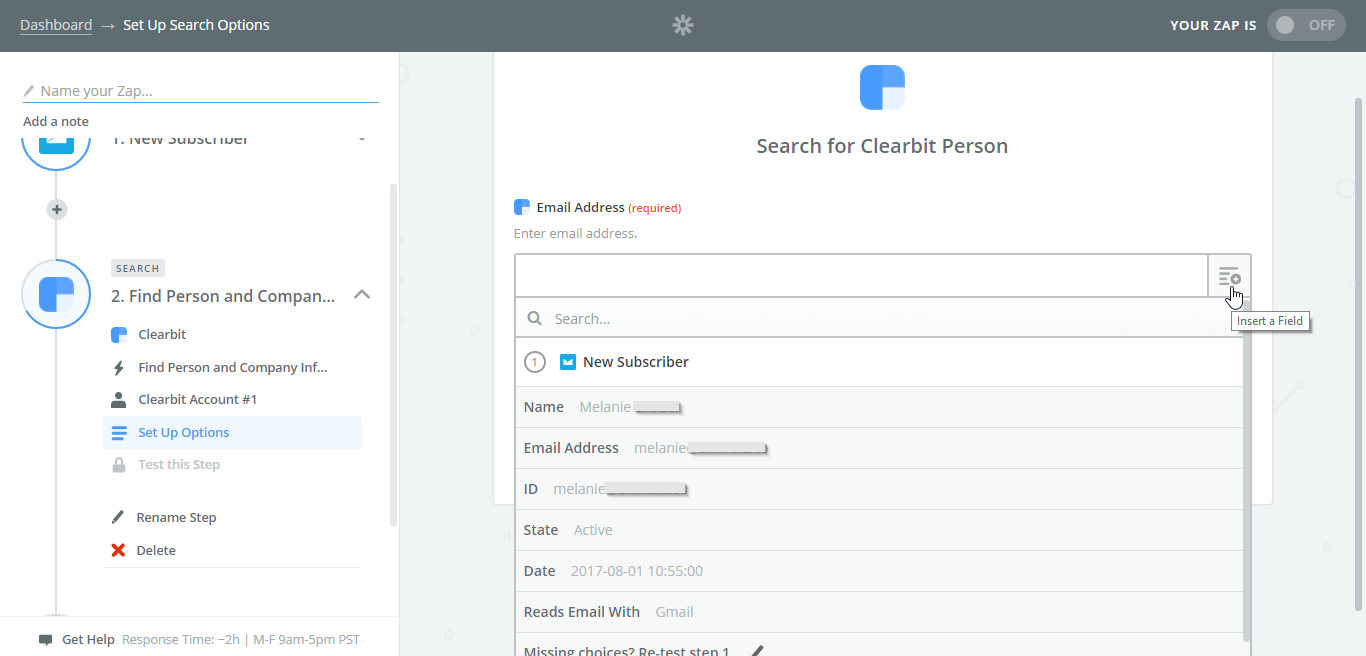Open Find Person and Company Inf... item
This screenshot has width=1366, height=656.
232,367
